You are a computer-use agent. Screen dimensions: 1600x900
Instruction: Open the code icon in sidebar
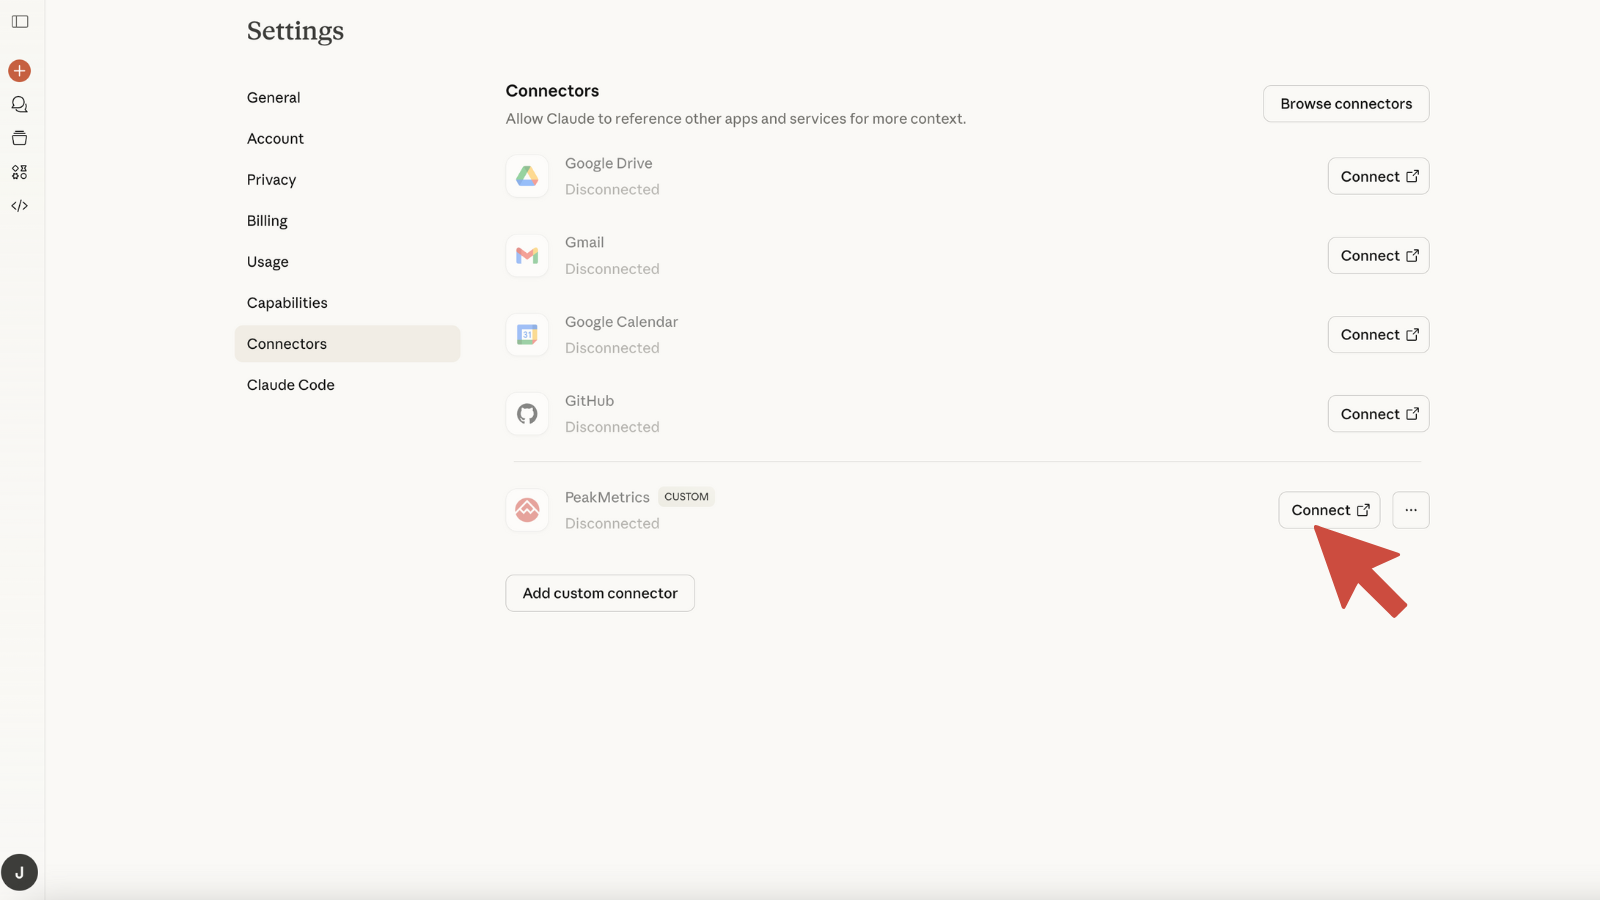(x=20, y=206)
